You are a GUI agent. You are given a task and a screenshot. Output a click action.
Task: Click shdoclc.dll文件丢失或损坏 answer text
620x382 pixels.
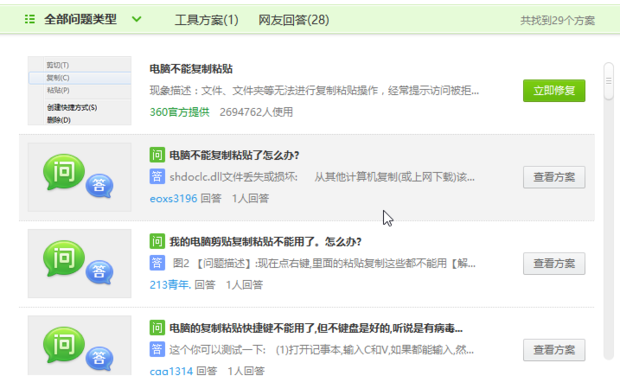tap(322, 177)
